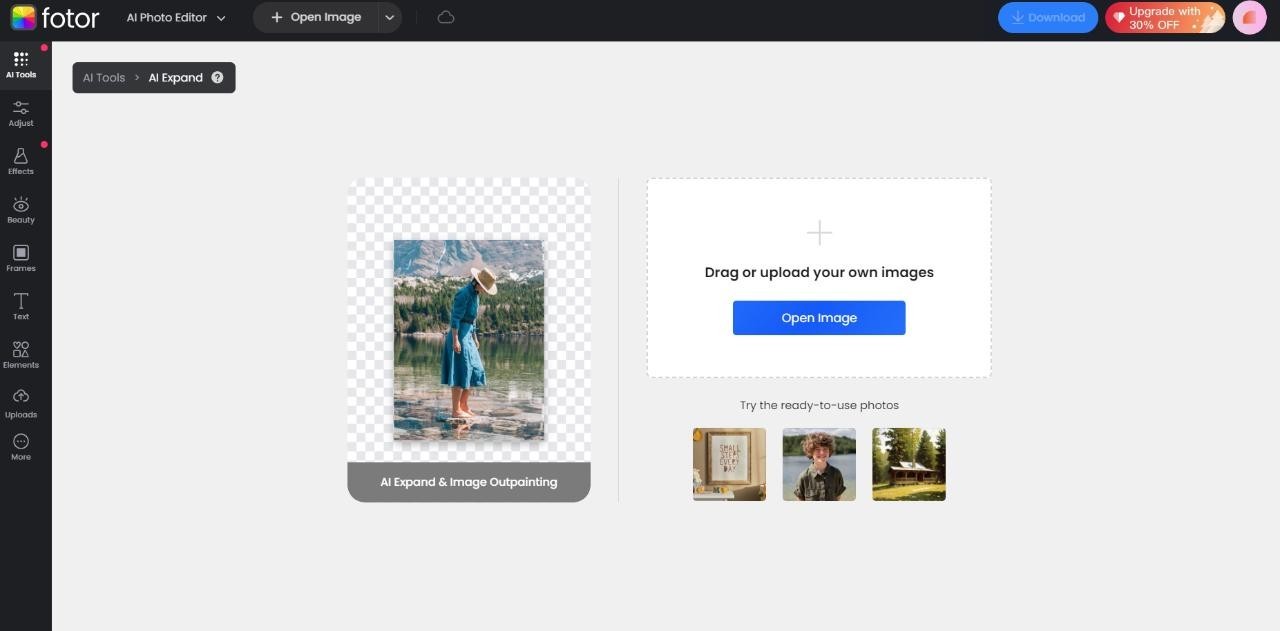1280x631 pixels.
Task: Open the AI Expand help tooltip
Action: pyautogui.click(x=217, y=77)
